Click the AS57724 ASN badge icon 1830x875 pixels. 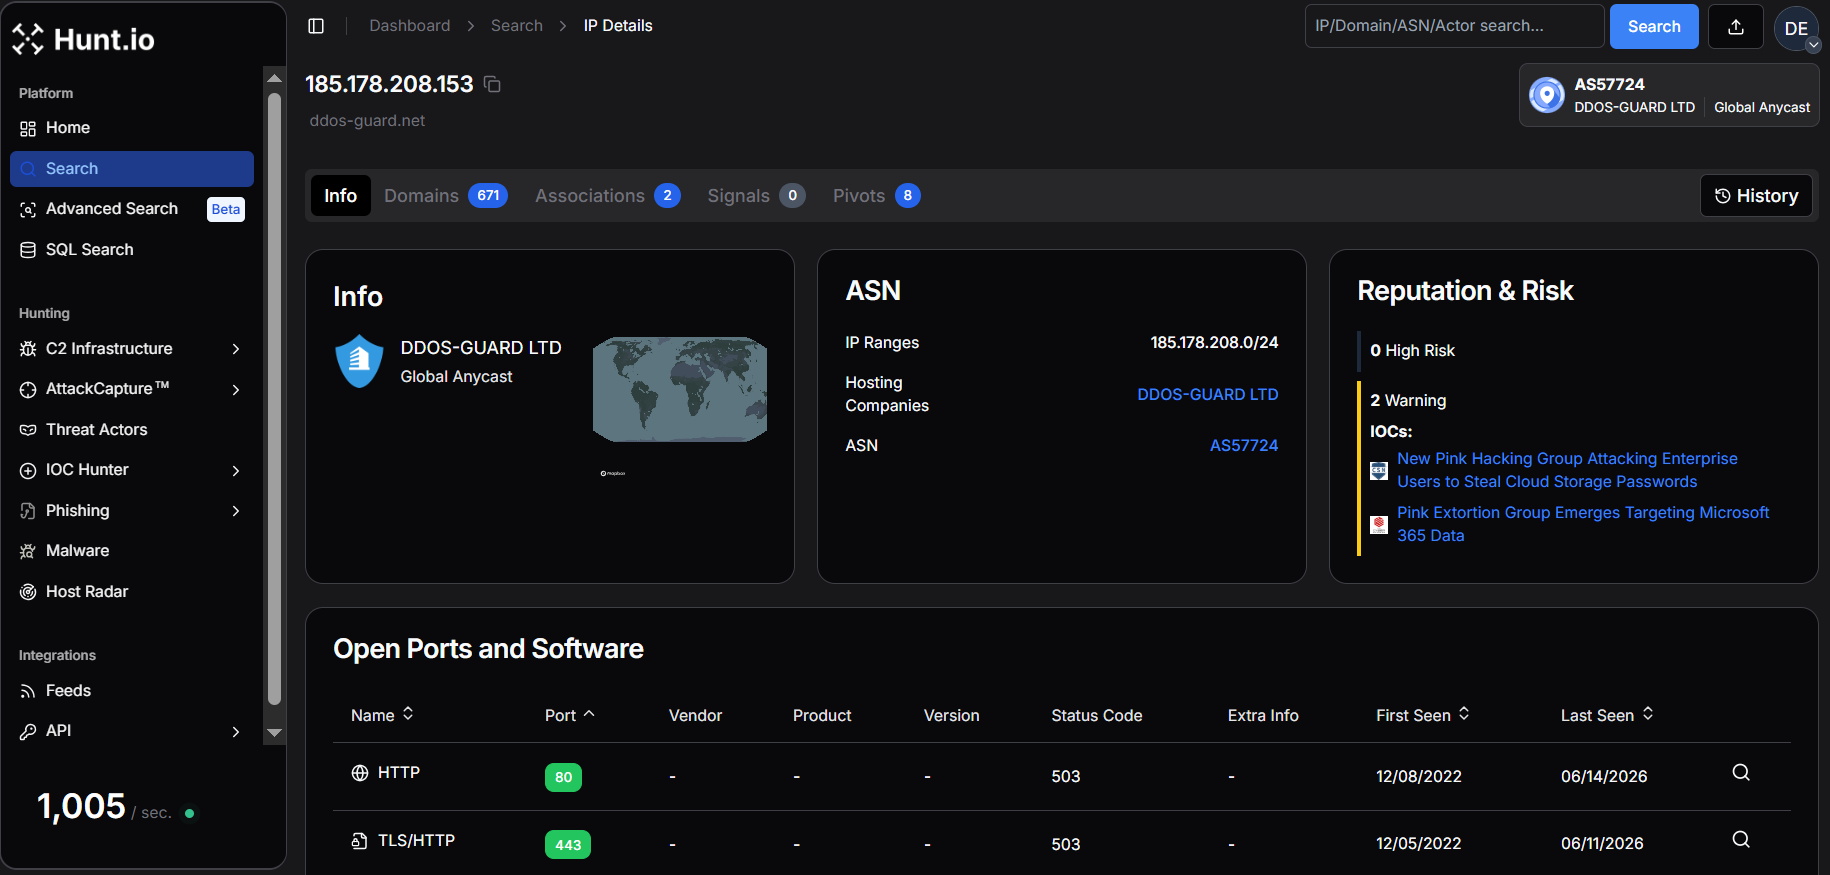click(1547, 95)
